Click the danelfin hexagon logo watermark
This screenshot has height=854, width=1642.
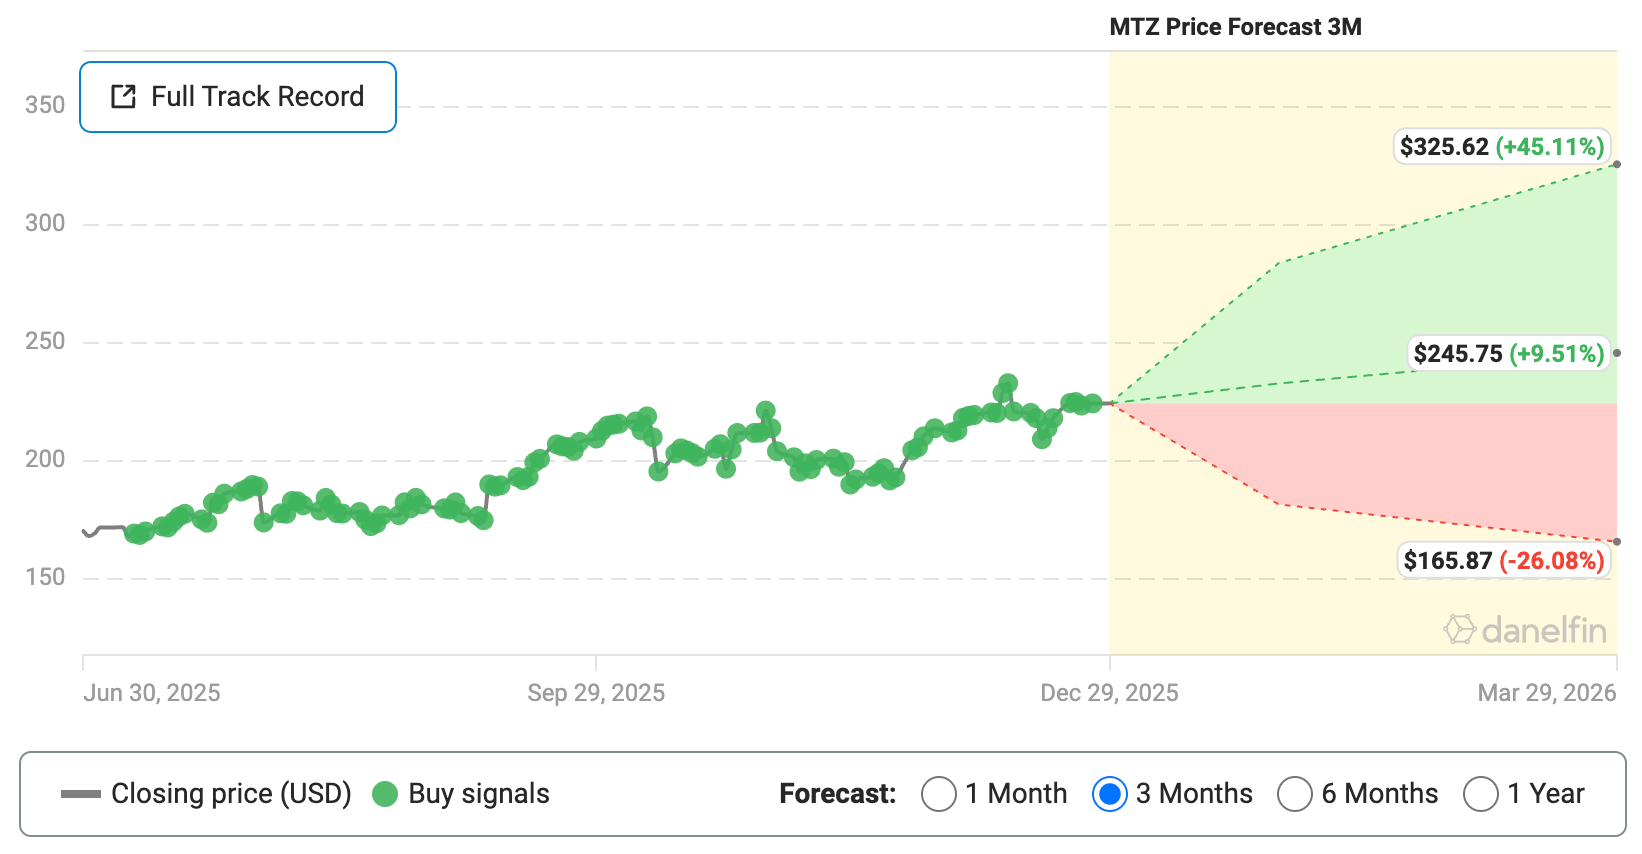[x=1460, y=630]
